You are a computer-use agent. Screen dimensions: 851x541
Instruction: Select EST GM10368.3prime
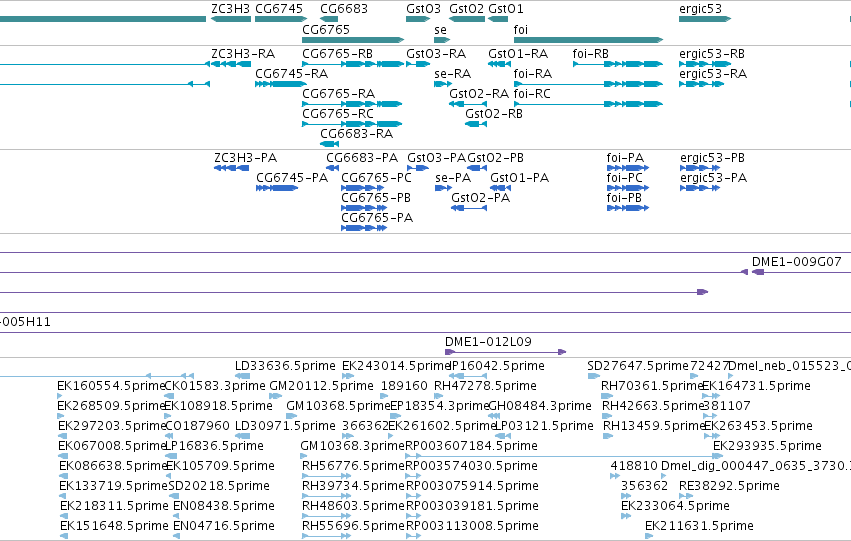(353, 446)
